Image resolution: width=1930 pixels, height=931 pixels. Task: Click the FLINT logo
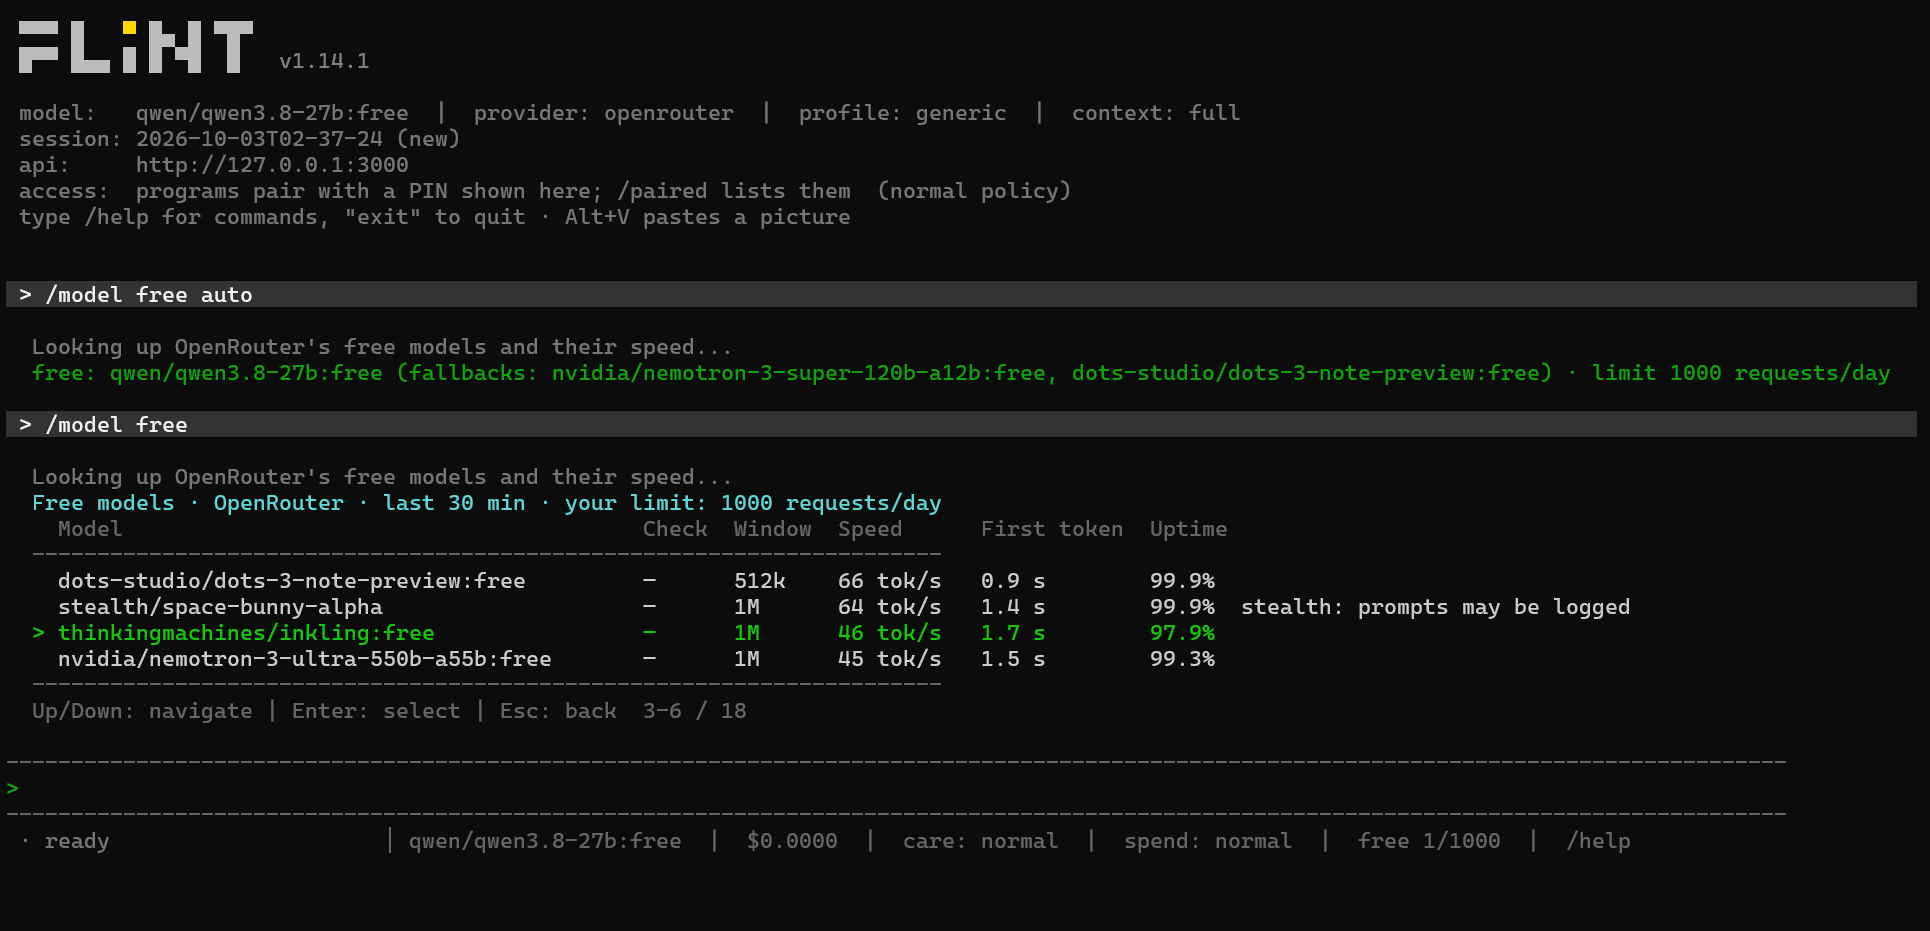[x=136, y=47]
